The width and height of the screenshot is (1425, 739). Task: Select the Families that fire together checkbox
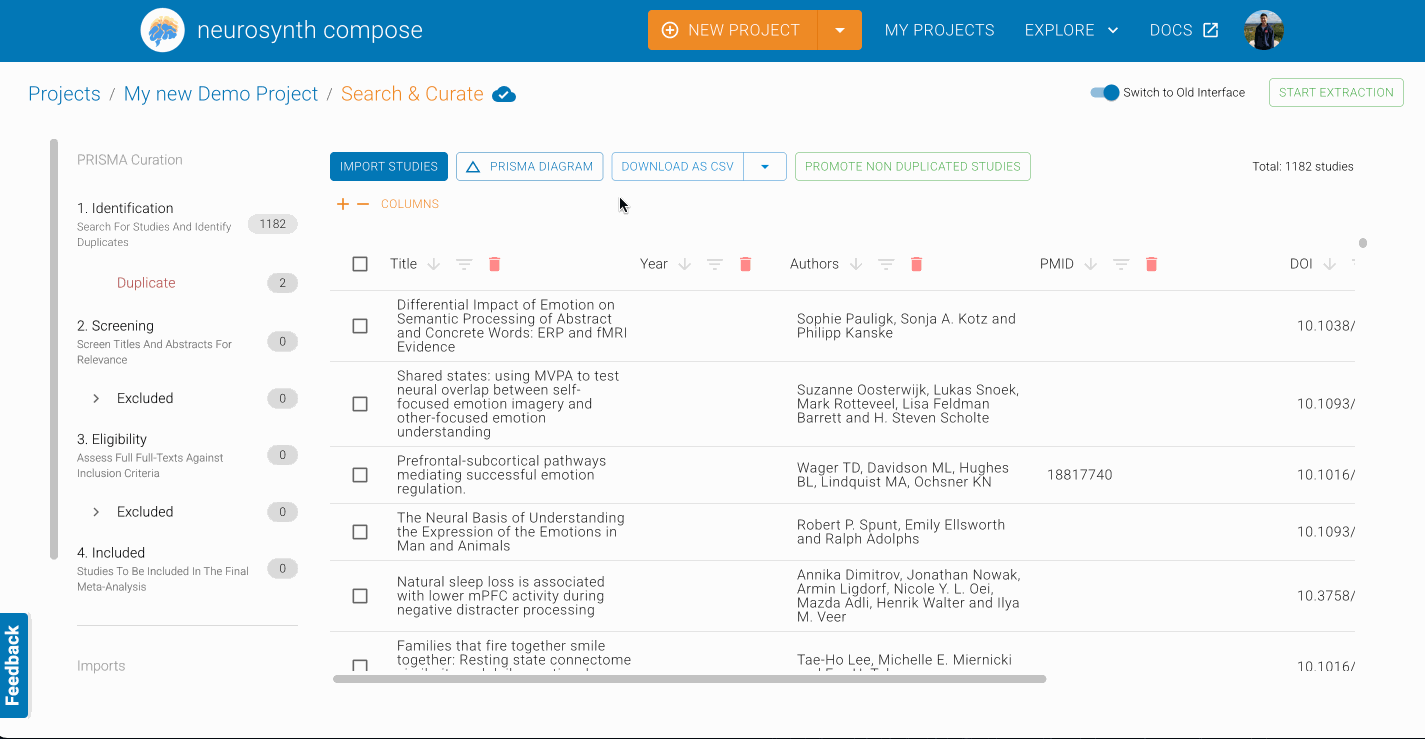[x=360, y=664]
